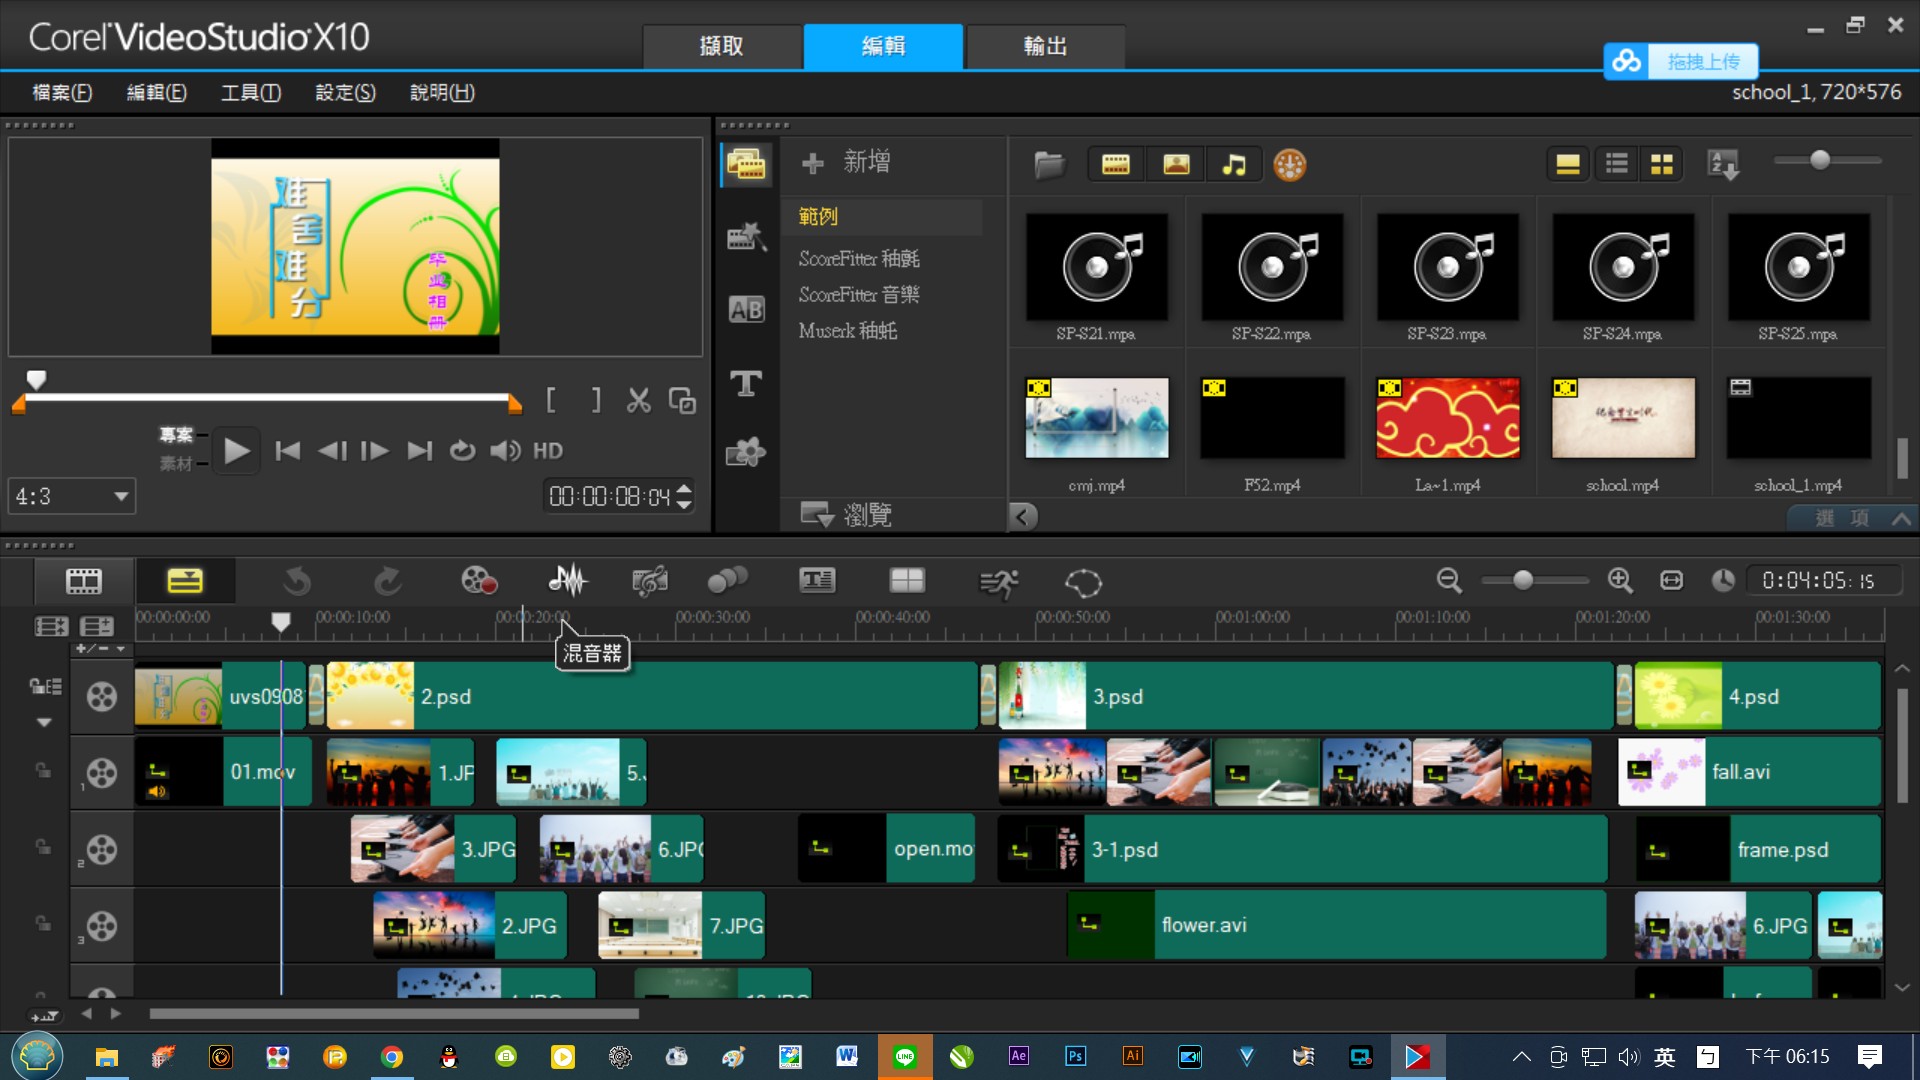The image size is (1920, 1080).
Task: Open the 瀏覽 browse dropdown
Action: 846,515
